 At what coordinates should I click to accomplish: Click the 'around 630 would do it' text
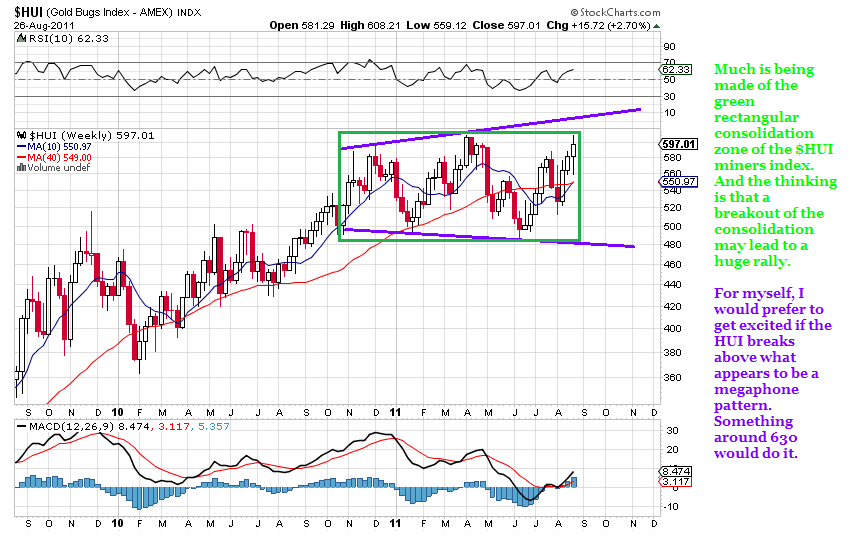coord(756,445)
